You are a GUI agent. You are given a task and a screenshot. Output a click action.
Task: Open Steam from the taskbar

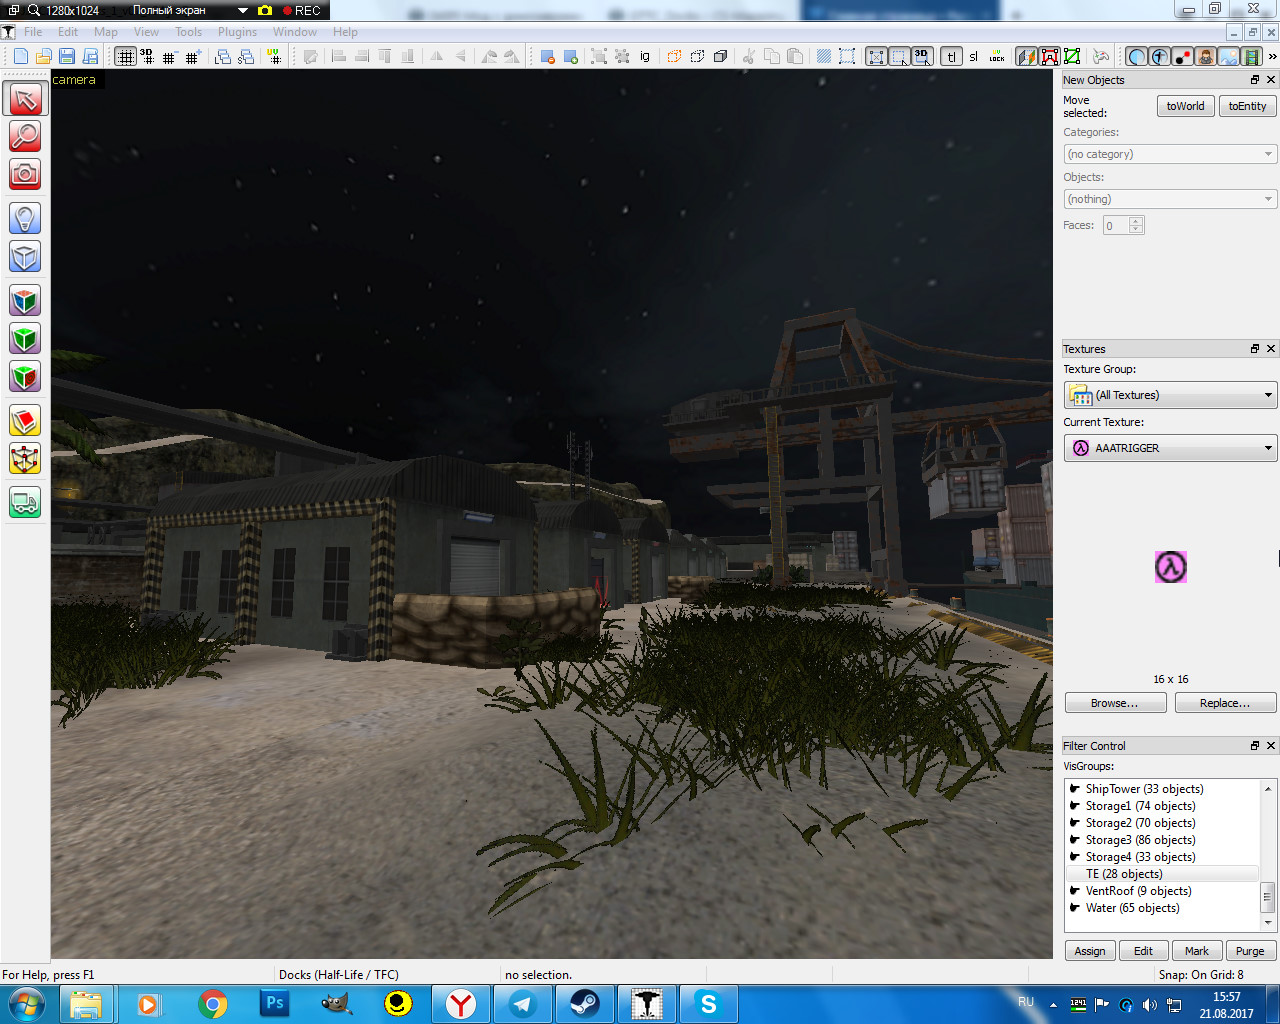click(584, 1004)
